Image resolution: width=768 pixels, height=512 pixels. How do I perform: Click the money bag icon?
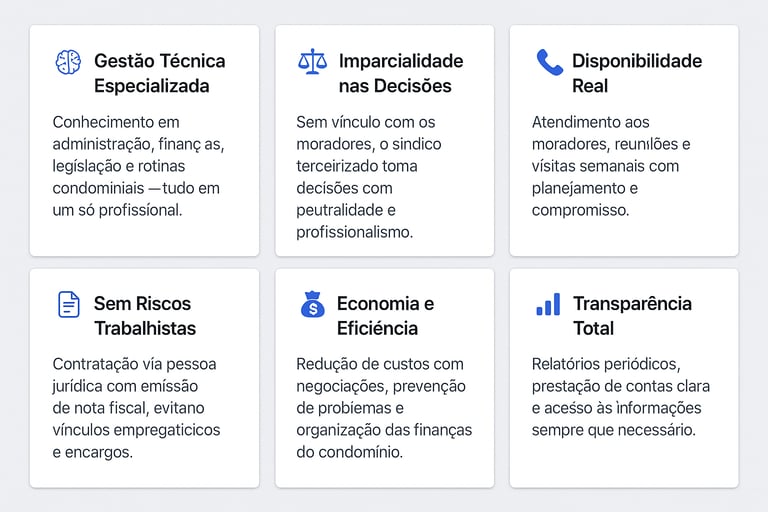pos(313,304)
